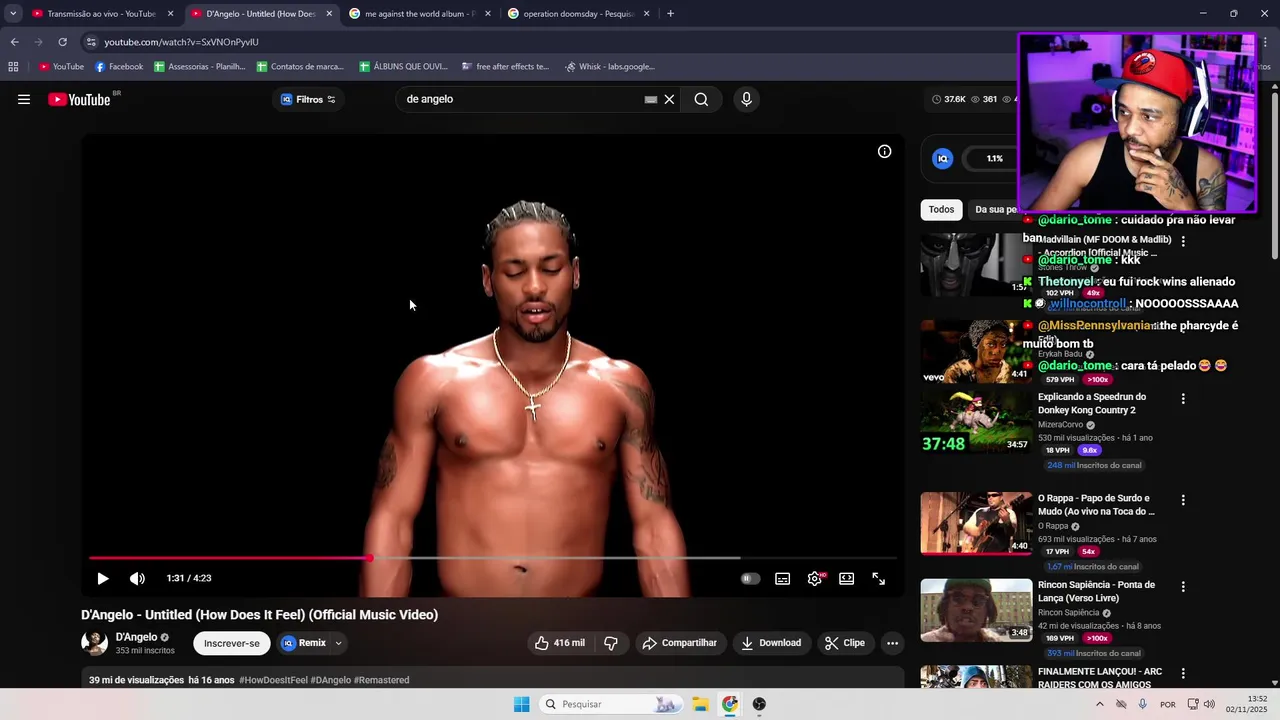This screenshot has height=720, width=1280.
Task: Seek on the video progress bar
Action: [x=492, y=558]
